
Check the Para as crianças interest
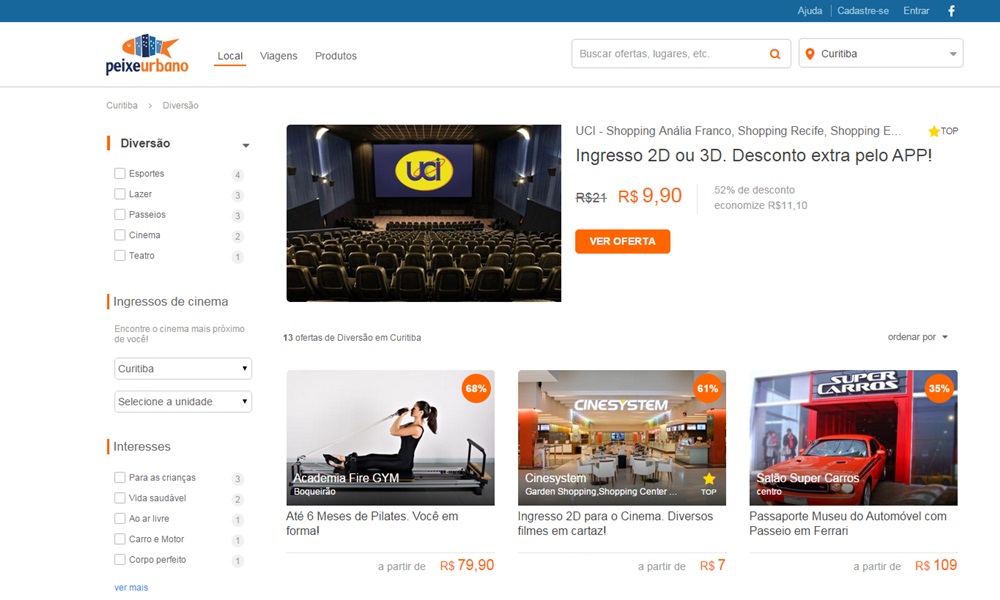point(119,477)
